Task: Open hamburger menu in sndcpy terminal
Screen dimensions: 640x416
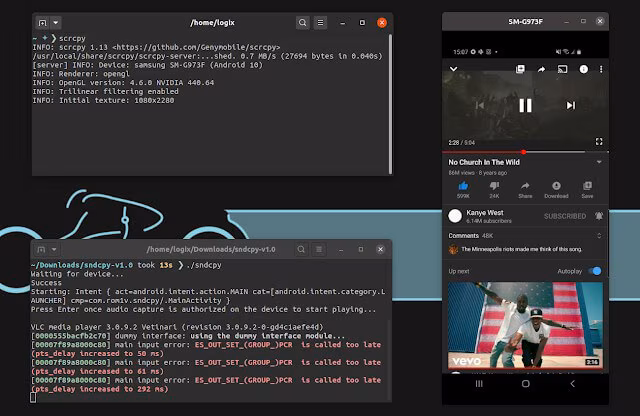Action: pos(319,249)
